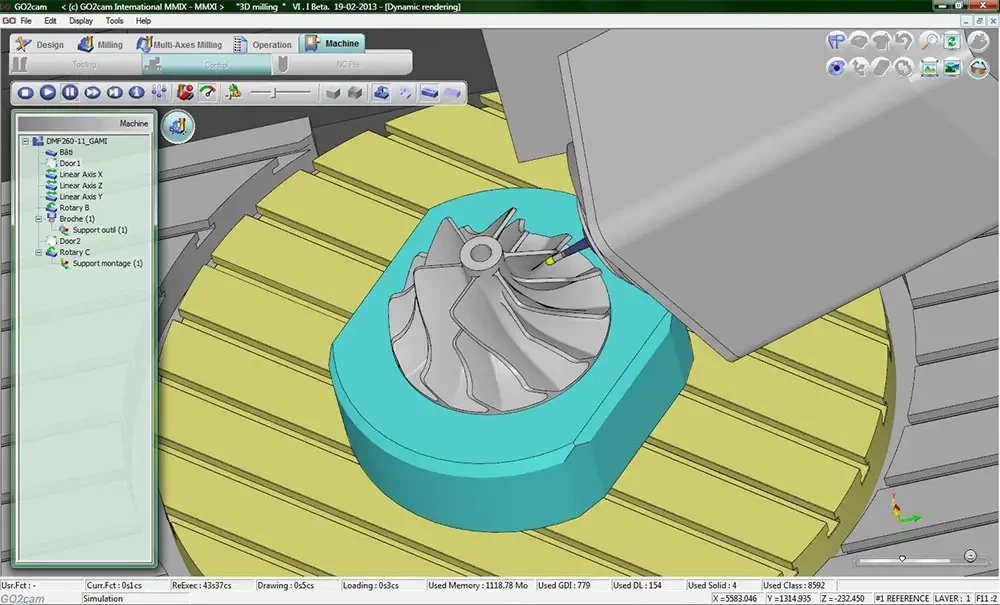Open the Tools menu
This screenshot has height=605, width=1000.
[x=114, y=20]
